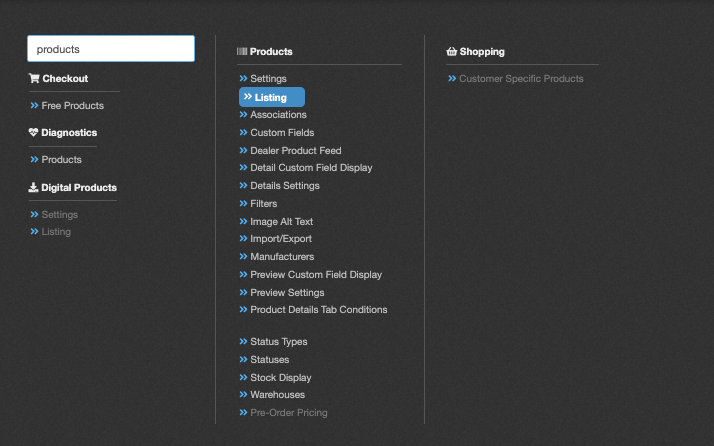Image resolution: width=714 pixels, height=446 pixels.
Task: Select Dealer Product Feed
Action: pyautogui.click(x=295, y=151)
